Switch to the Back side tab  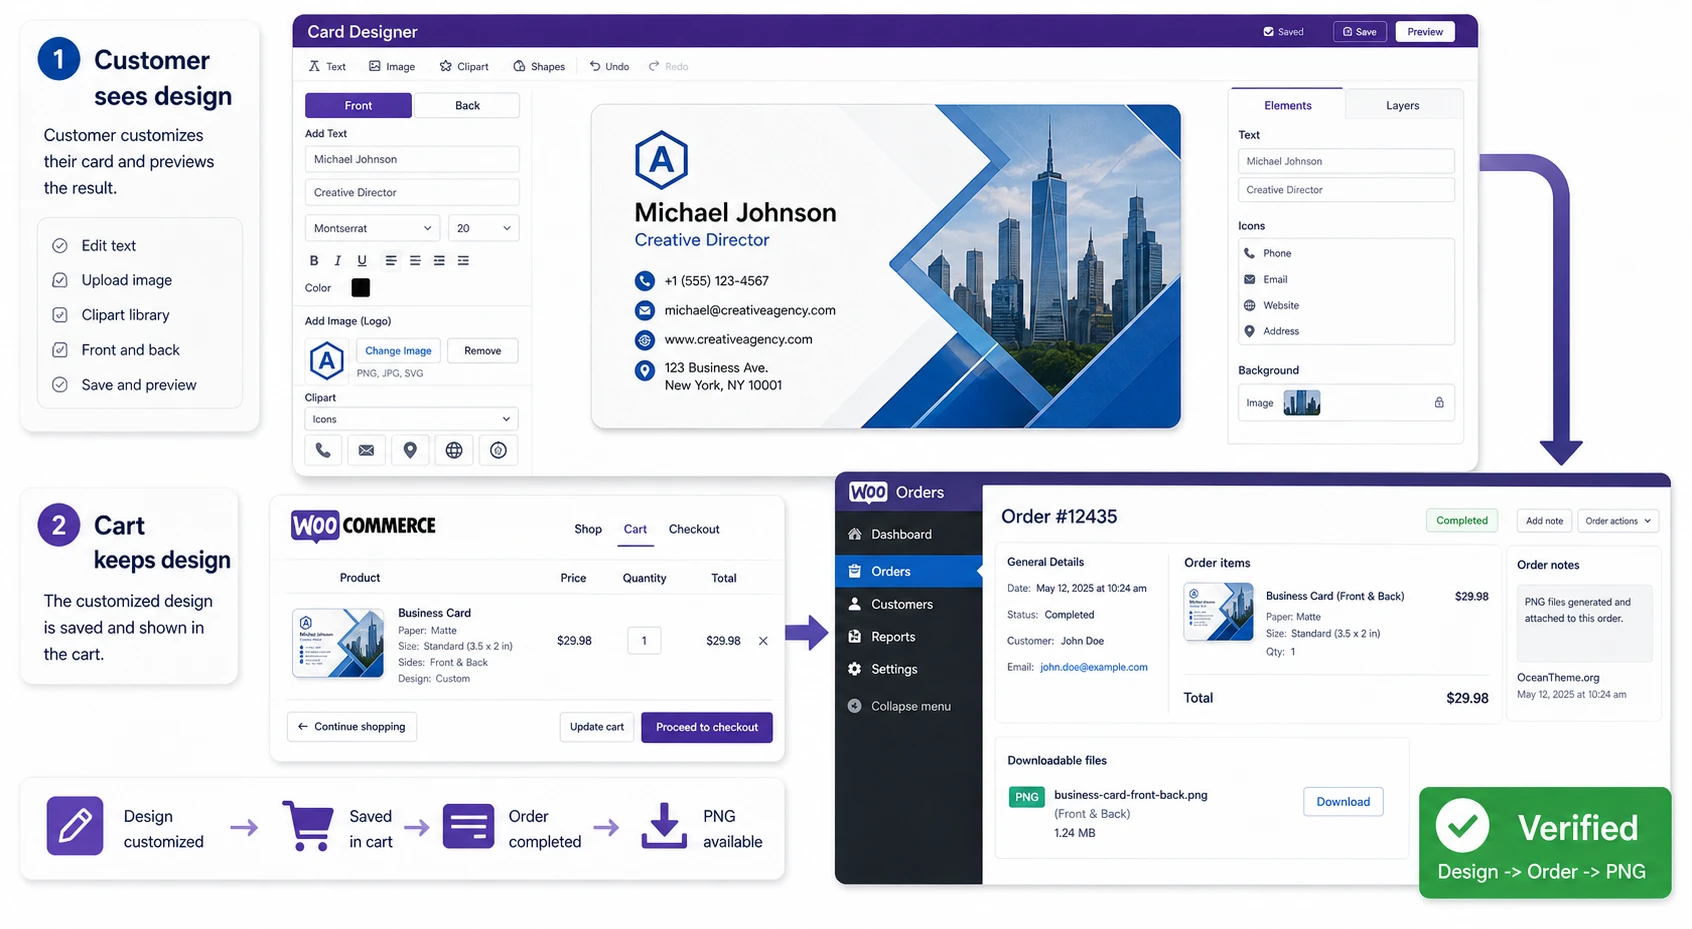[x=467, y=105]
